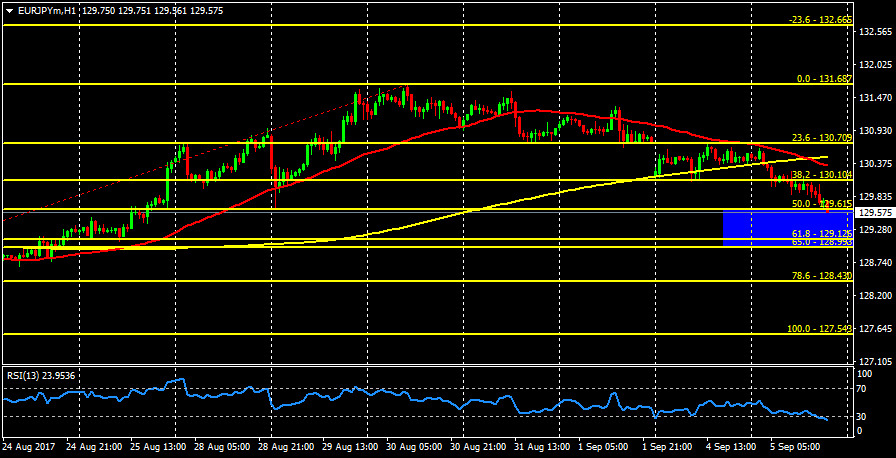The image size is (896, 458).
Task: Select the blue rectangle zone
Action: click(786, 228)
